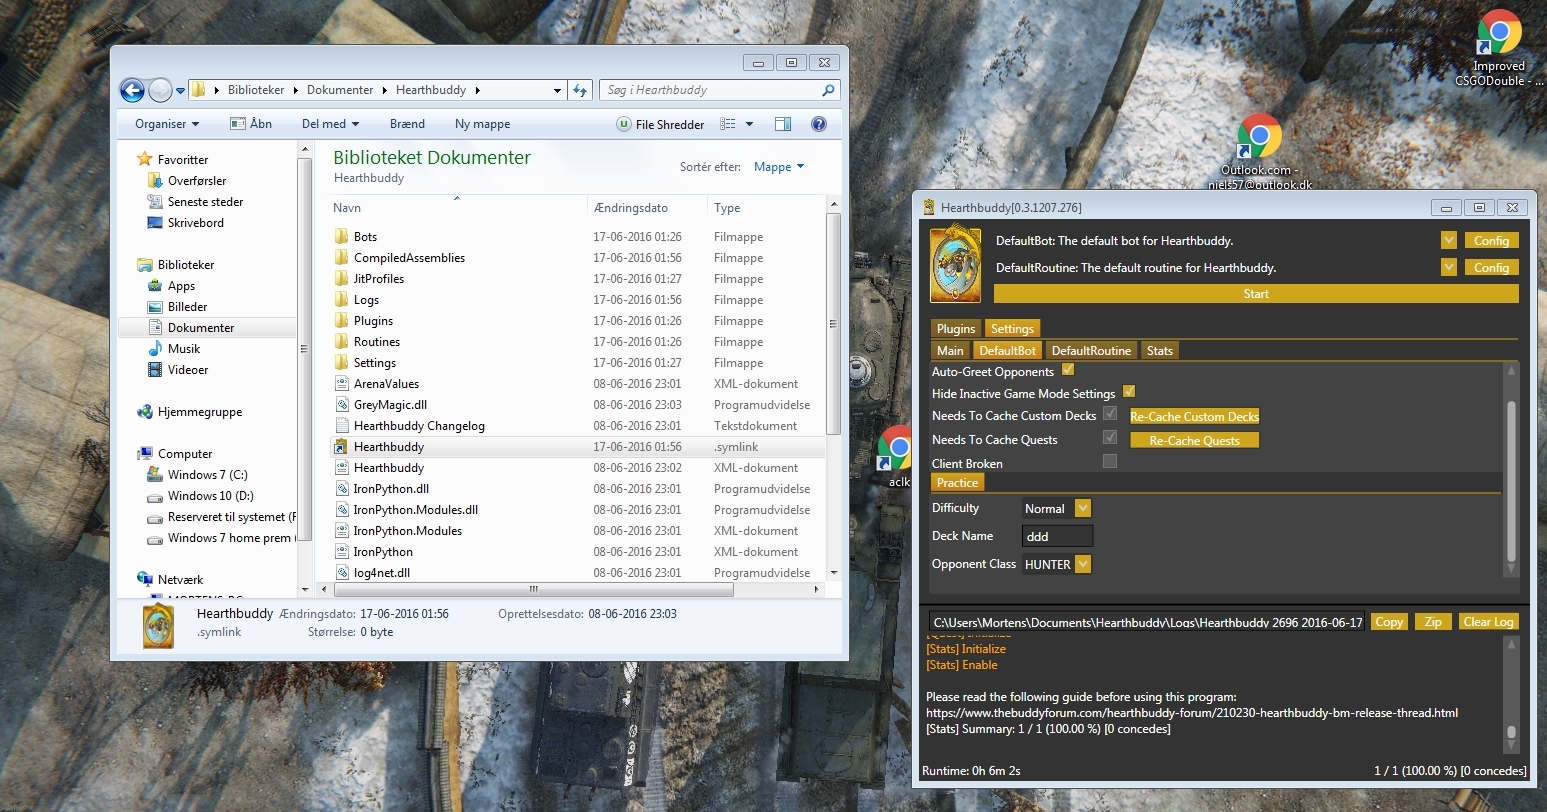
Task: Click the Hearthbuddy .symlink file icon
Action: [x=341, y=447]
